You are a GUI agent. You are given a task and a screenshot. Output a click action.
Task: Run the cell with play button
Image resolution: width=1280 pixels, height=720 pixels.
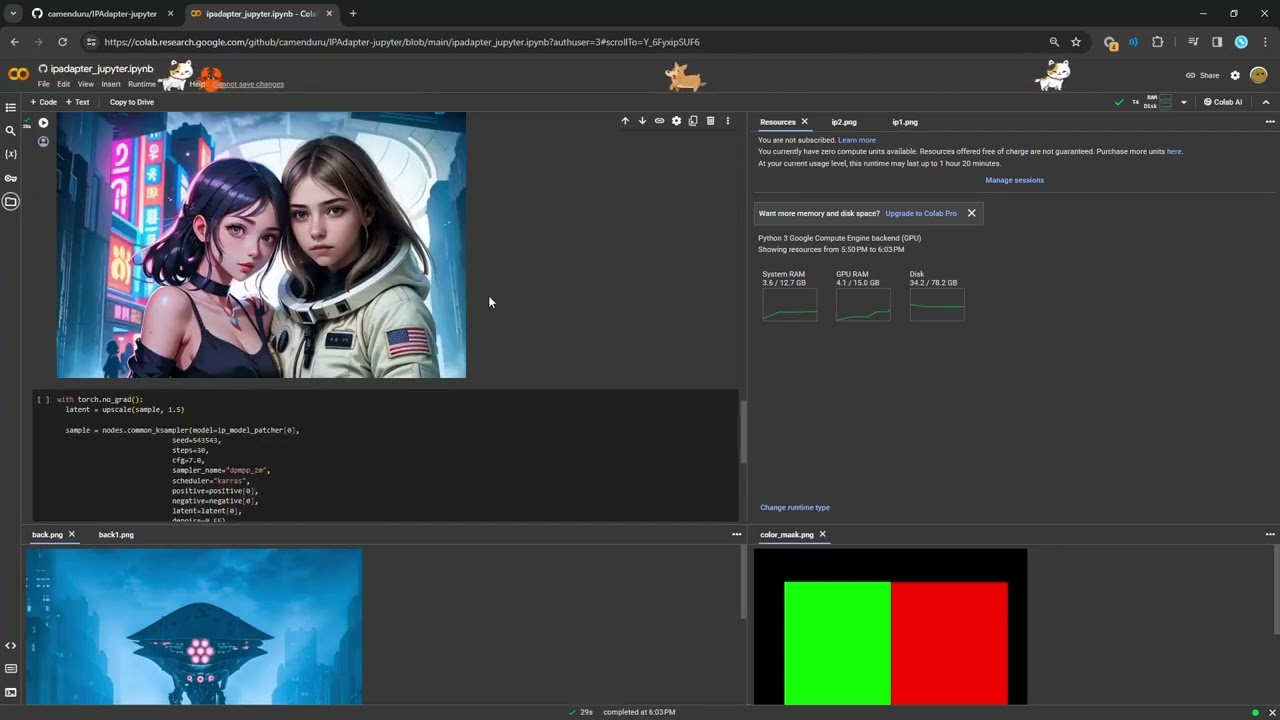click(43, 123)
